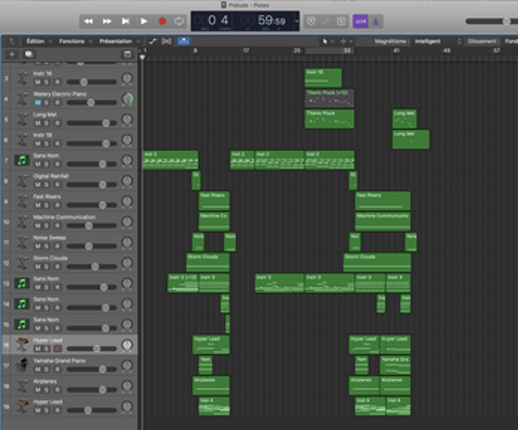Screen dimensions: 518x430
Task: Open the Édition menu
Action: pyautogui.click(x=36, y=41)
